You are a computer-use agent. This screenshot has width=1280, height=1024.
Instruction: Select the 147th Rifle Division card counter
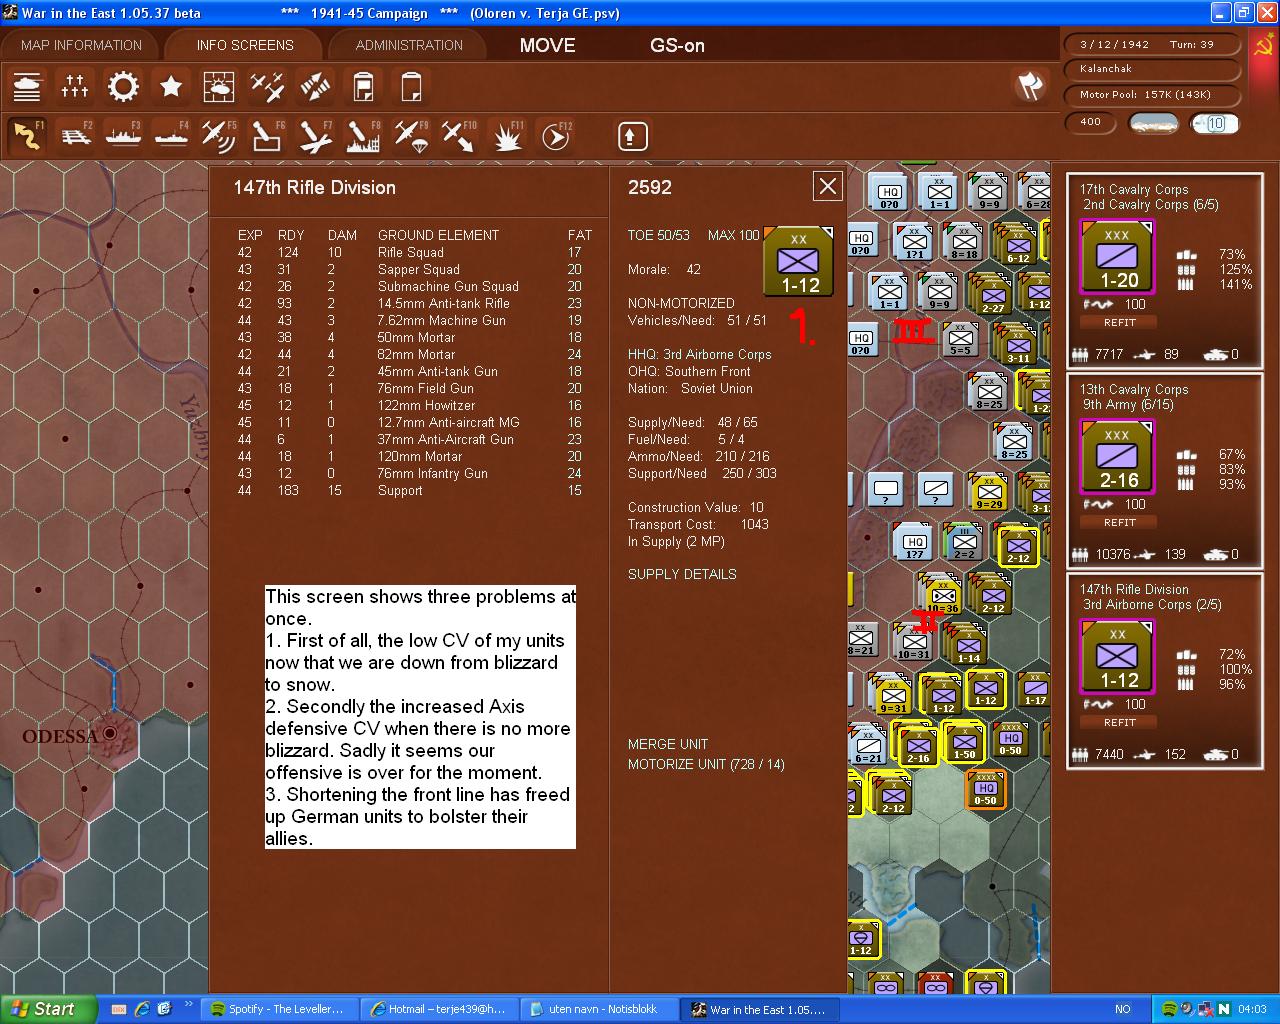(x=1118, y=657)
